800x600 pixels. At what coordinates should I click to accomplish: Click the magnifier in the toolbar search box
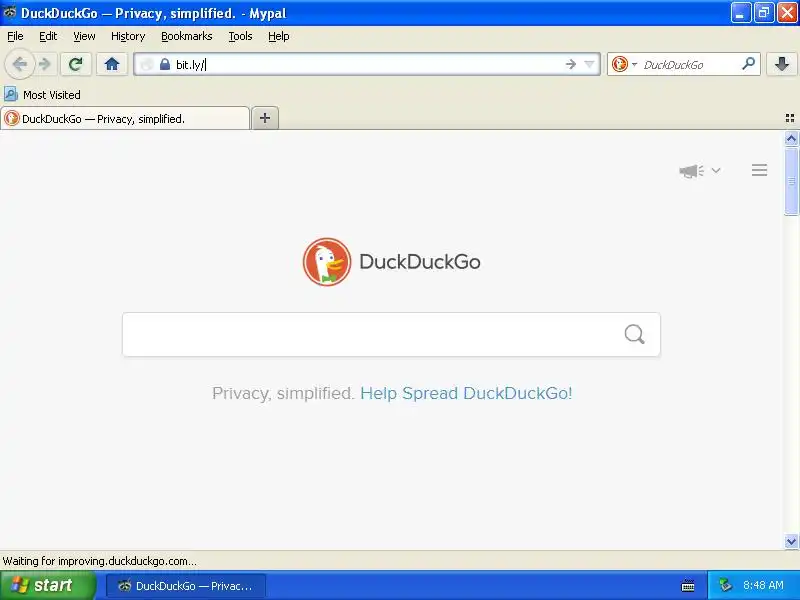748,64
